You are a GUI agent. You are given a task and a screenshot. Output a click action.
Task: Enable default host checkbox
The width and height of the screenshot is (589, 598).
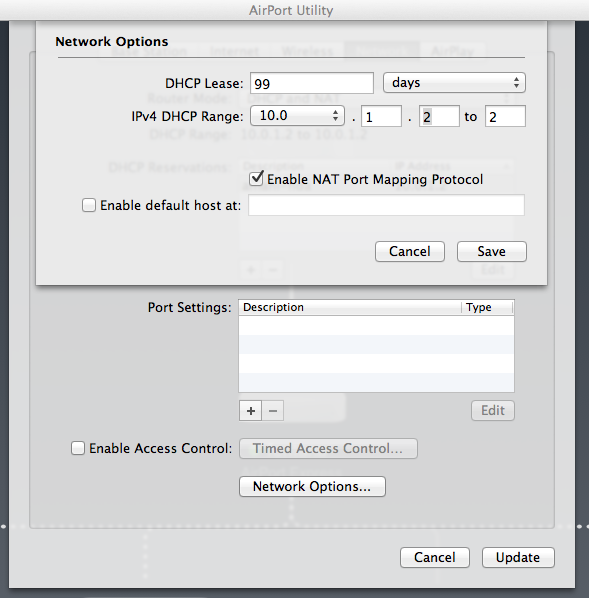89,205
